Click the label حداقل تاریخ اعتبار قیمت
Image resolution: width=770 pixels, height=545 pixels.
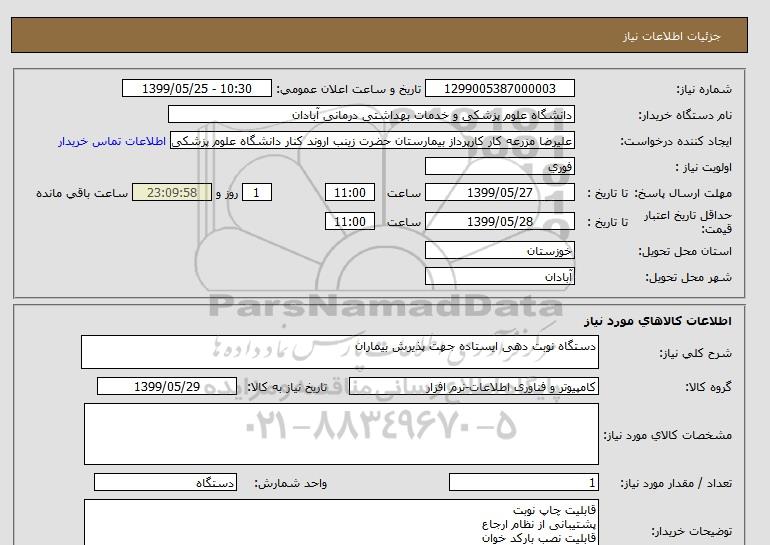click(x=688, y=222)
